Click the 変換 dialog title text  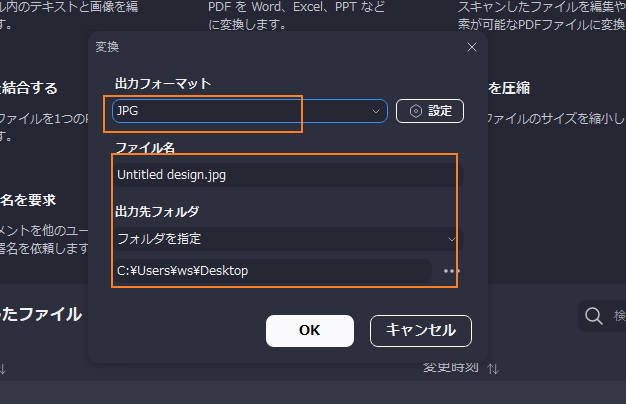[x=107, y=47]
